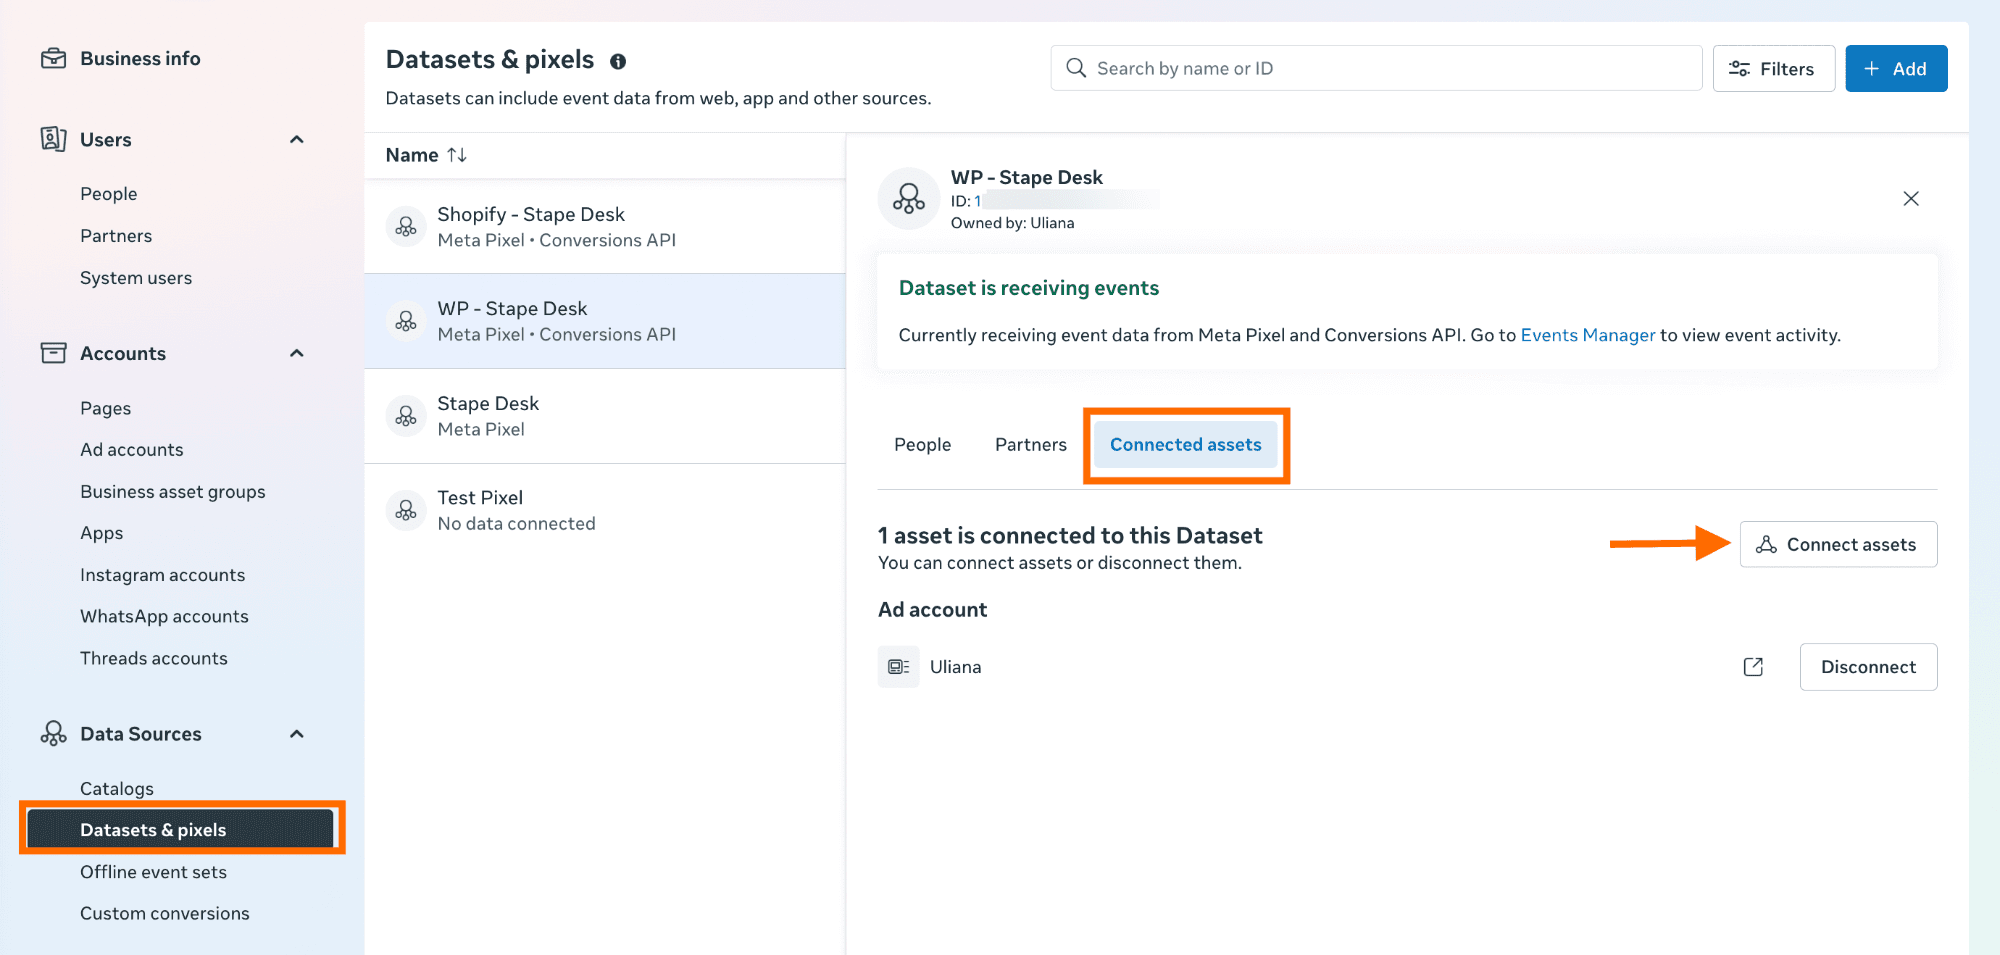This screenshot has height=955, width=2000.
Task: Collapse the Users section chevron
Action: coord(297,140)
